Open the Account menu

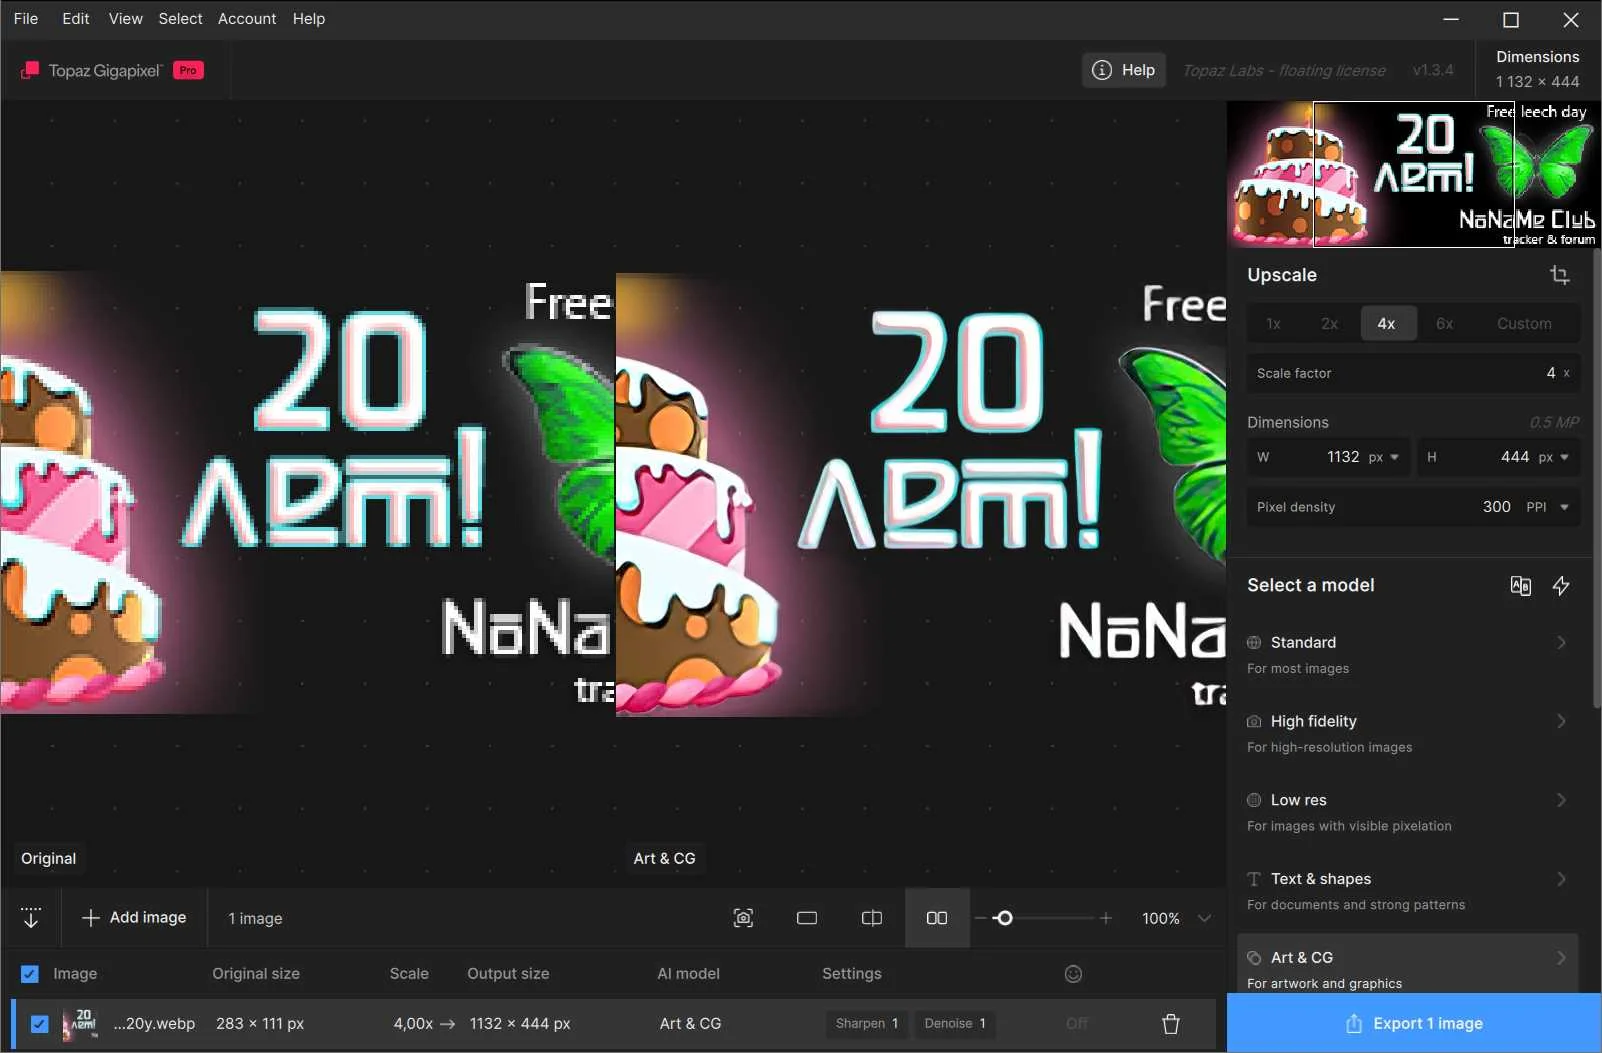point(247,19)
